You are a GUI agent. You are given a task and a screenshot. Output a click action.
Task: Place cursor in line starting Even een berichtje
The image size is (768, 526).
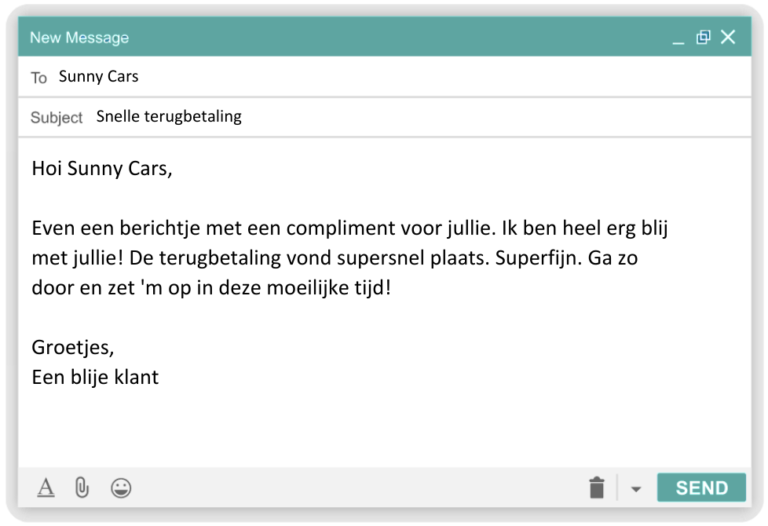pyautogui.click(x=350, y=228)
